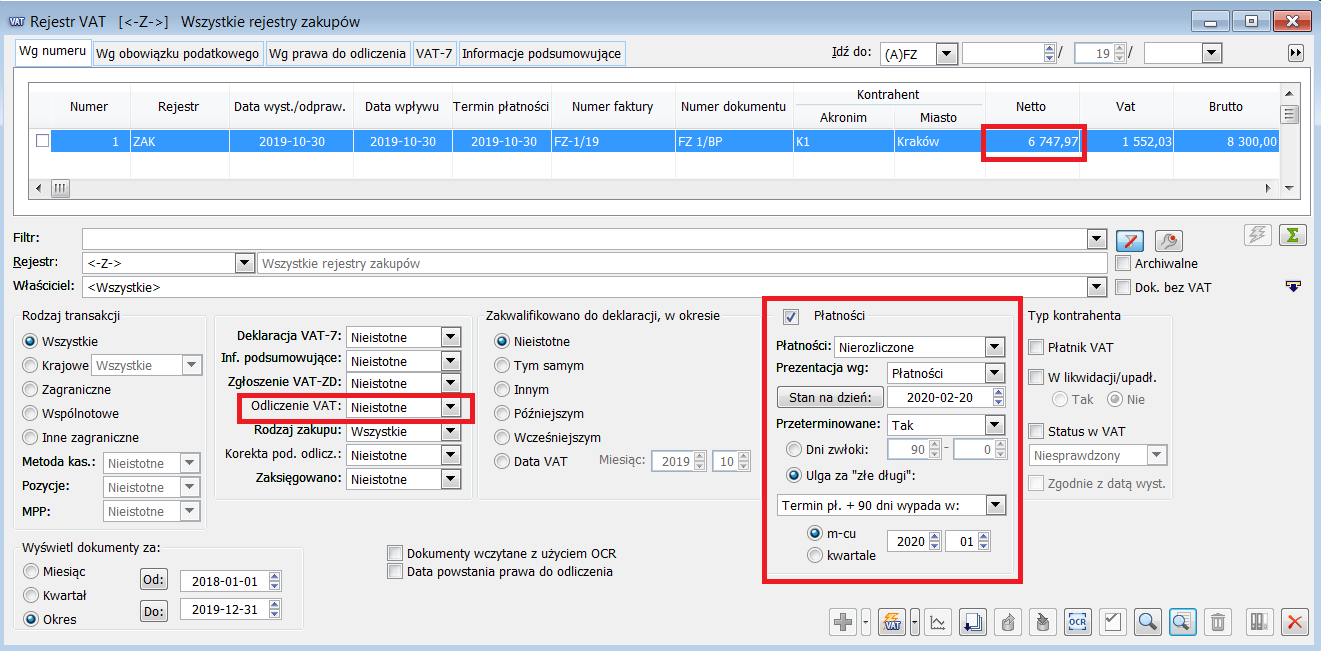
Task: Click the trash bin icon
Action: (1217, 622)
